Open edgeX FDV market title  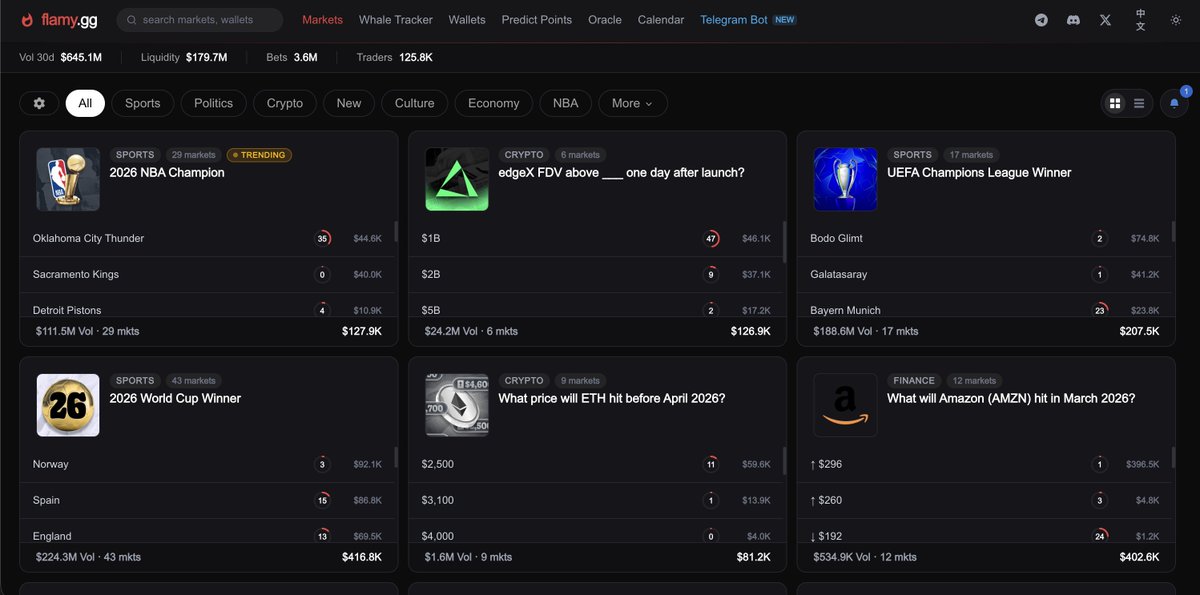click(x=621, y=173)
